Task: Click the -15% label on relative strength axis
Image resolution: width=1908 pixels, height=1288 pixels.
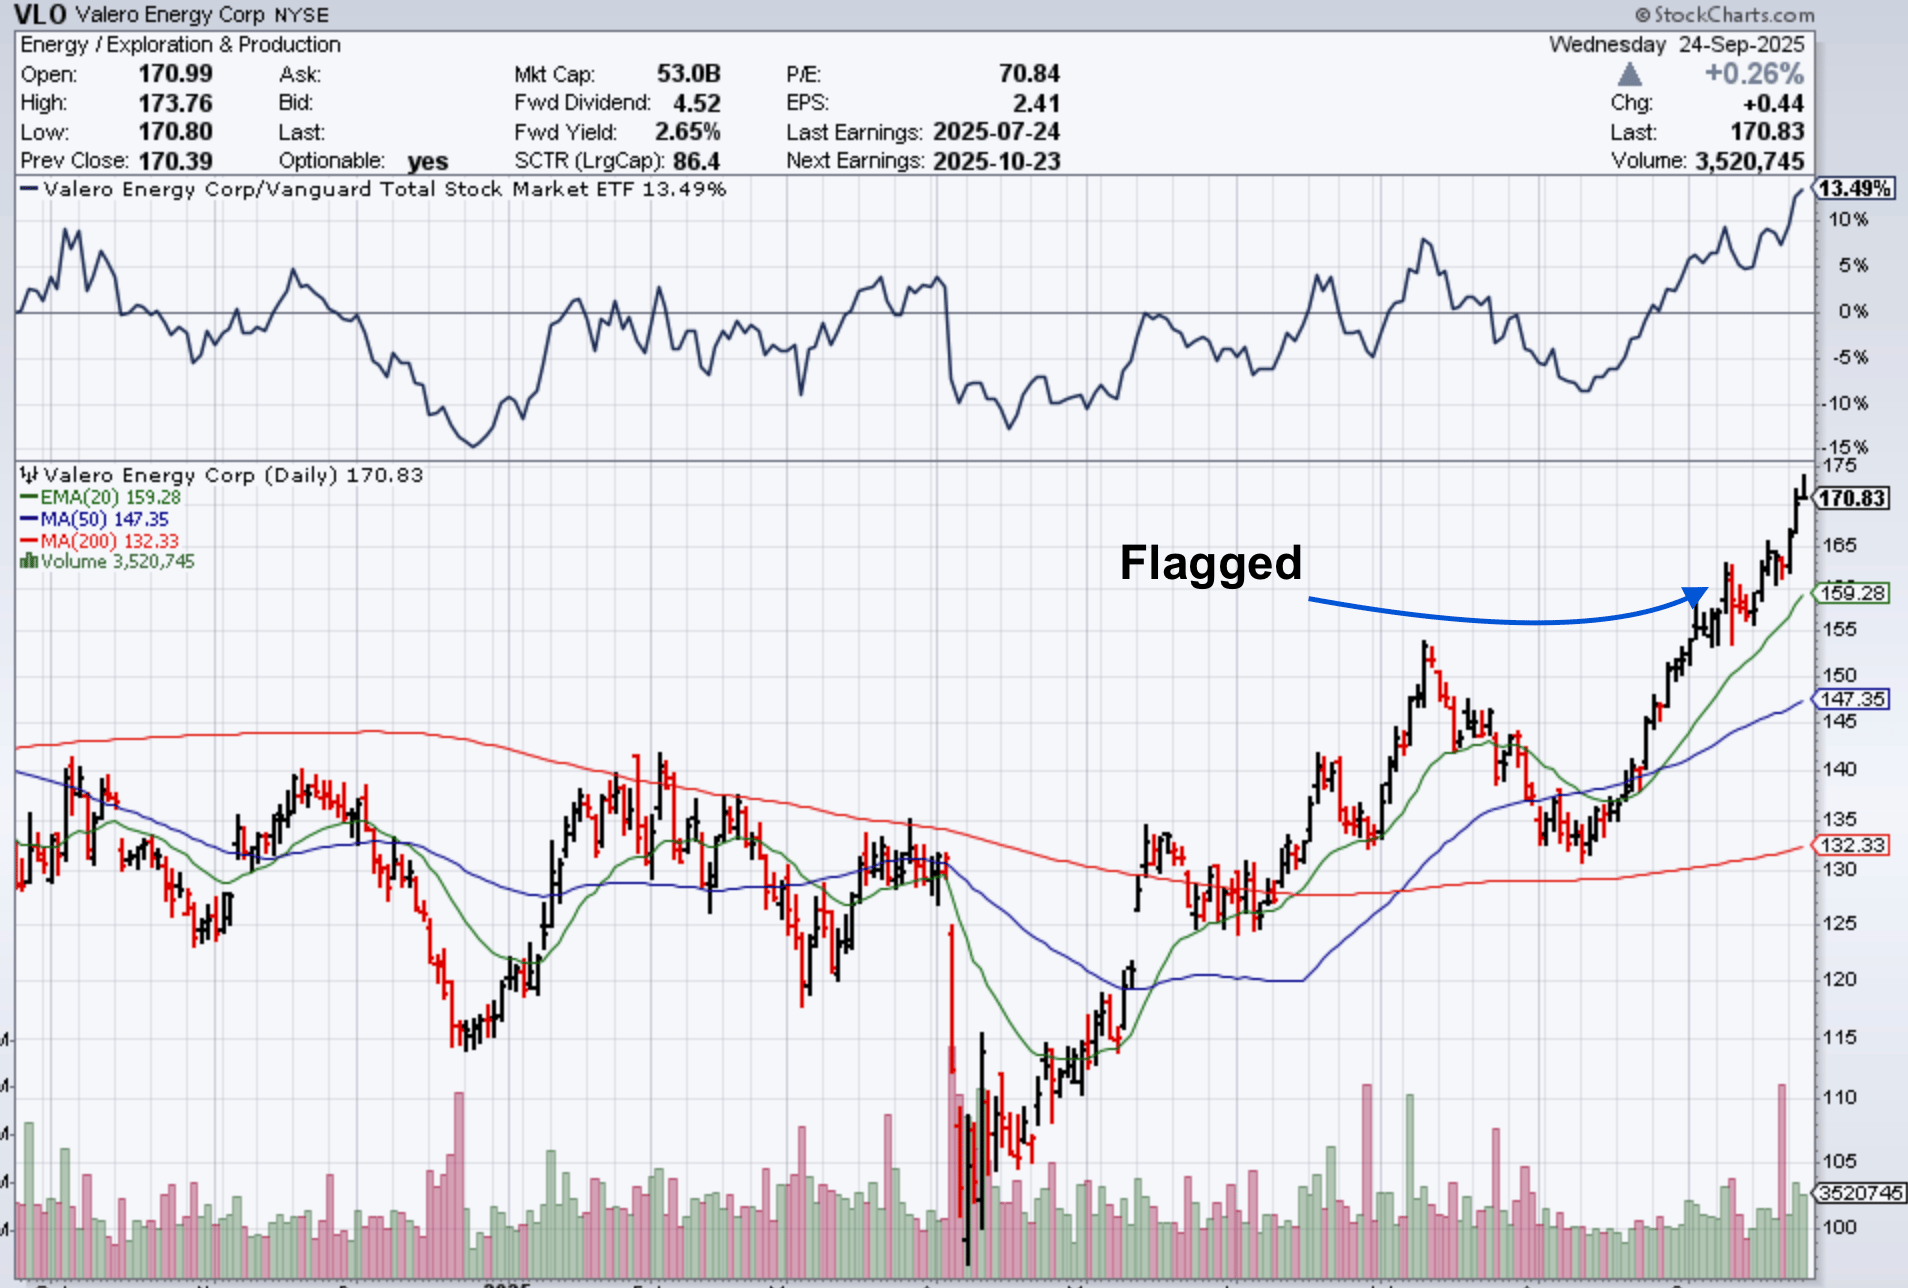Action: point(1847,447)
